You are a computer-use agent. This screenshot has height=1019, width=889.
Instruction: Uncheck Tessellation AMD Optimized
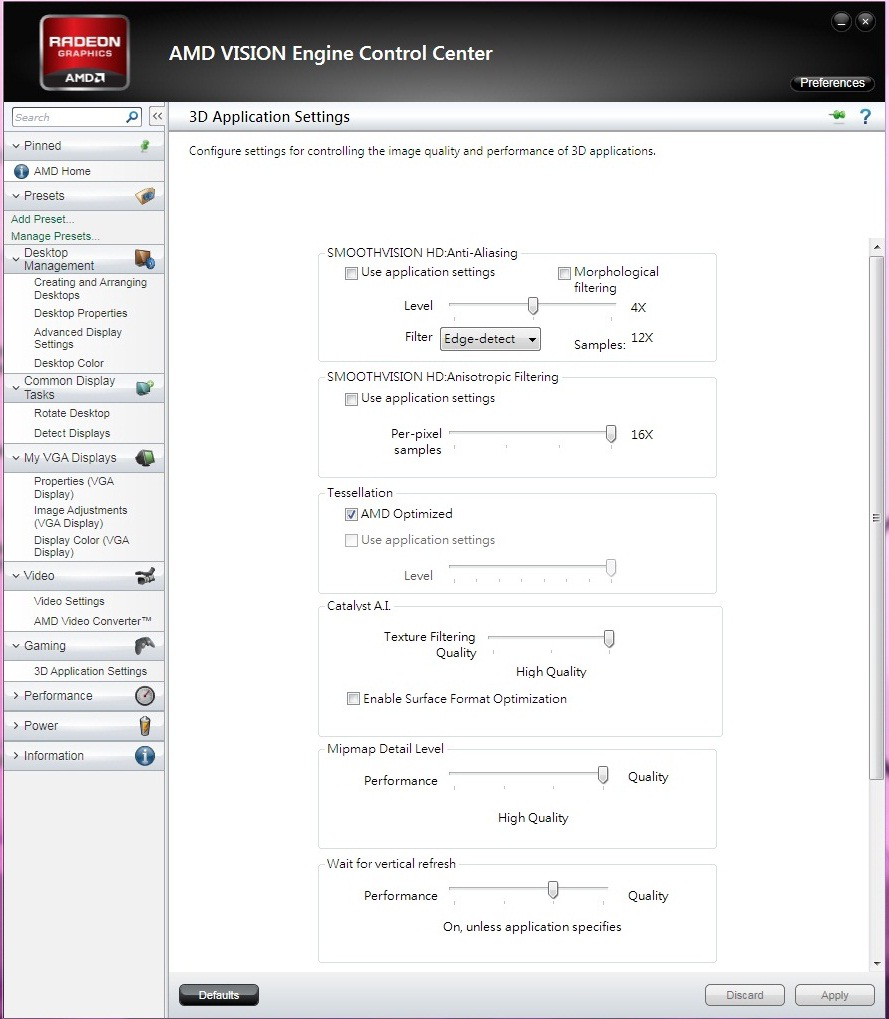pos(352,514)
